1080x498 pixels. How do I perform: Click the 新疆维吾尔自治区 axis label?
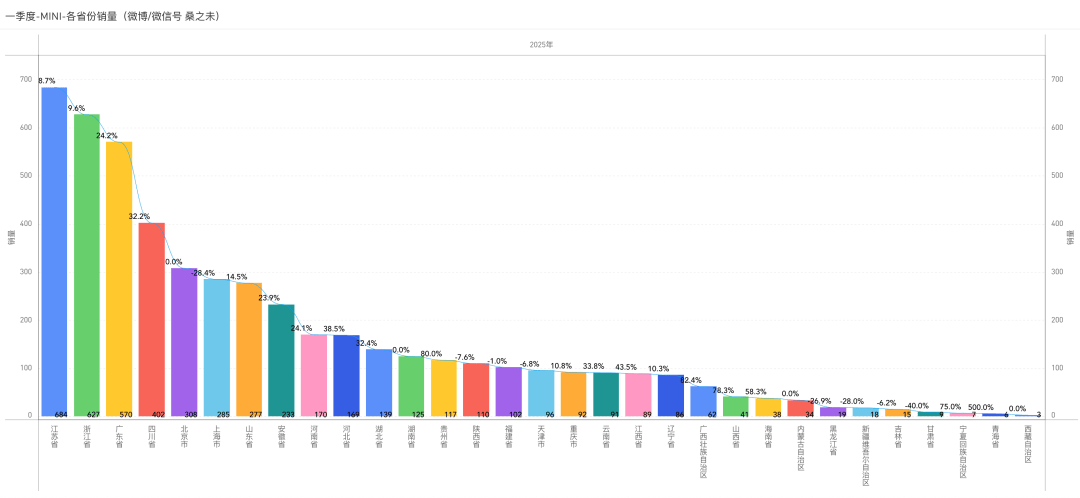click(x=865, y=455)
